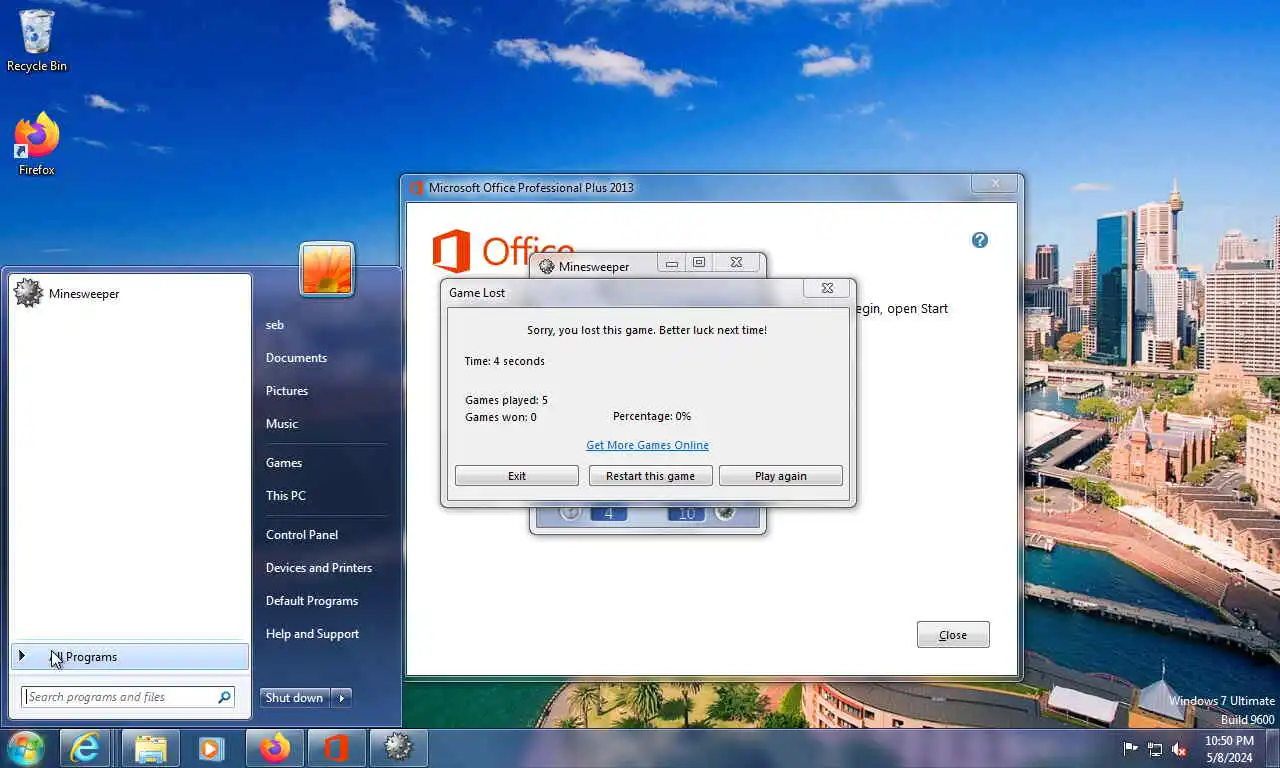Open Music from the Start menu
This screenshot has width=1280, height=768.
click(x=282, y=424)
